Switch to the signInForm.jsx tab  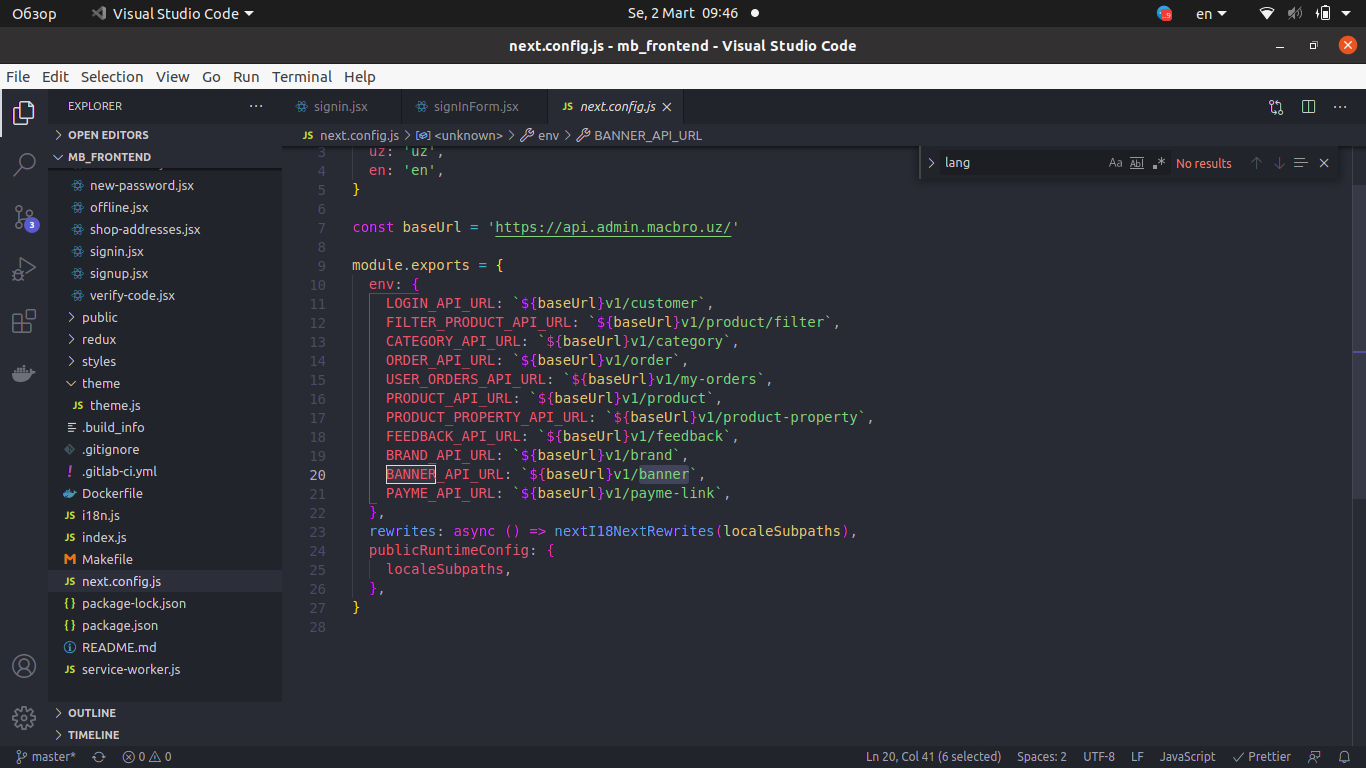(x=475, y=106)
